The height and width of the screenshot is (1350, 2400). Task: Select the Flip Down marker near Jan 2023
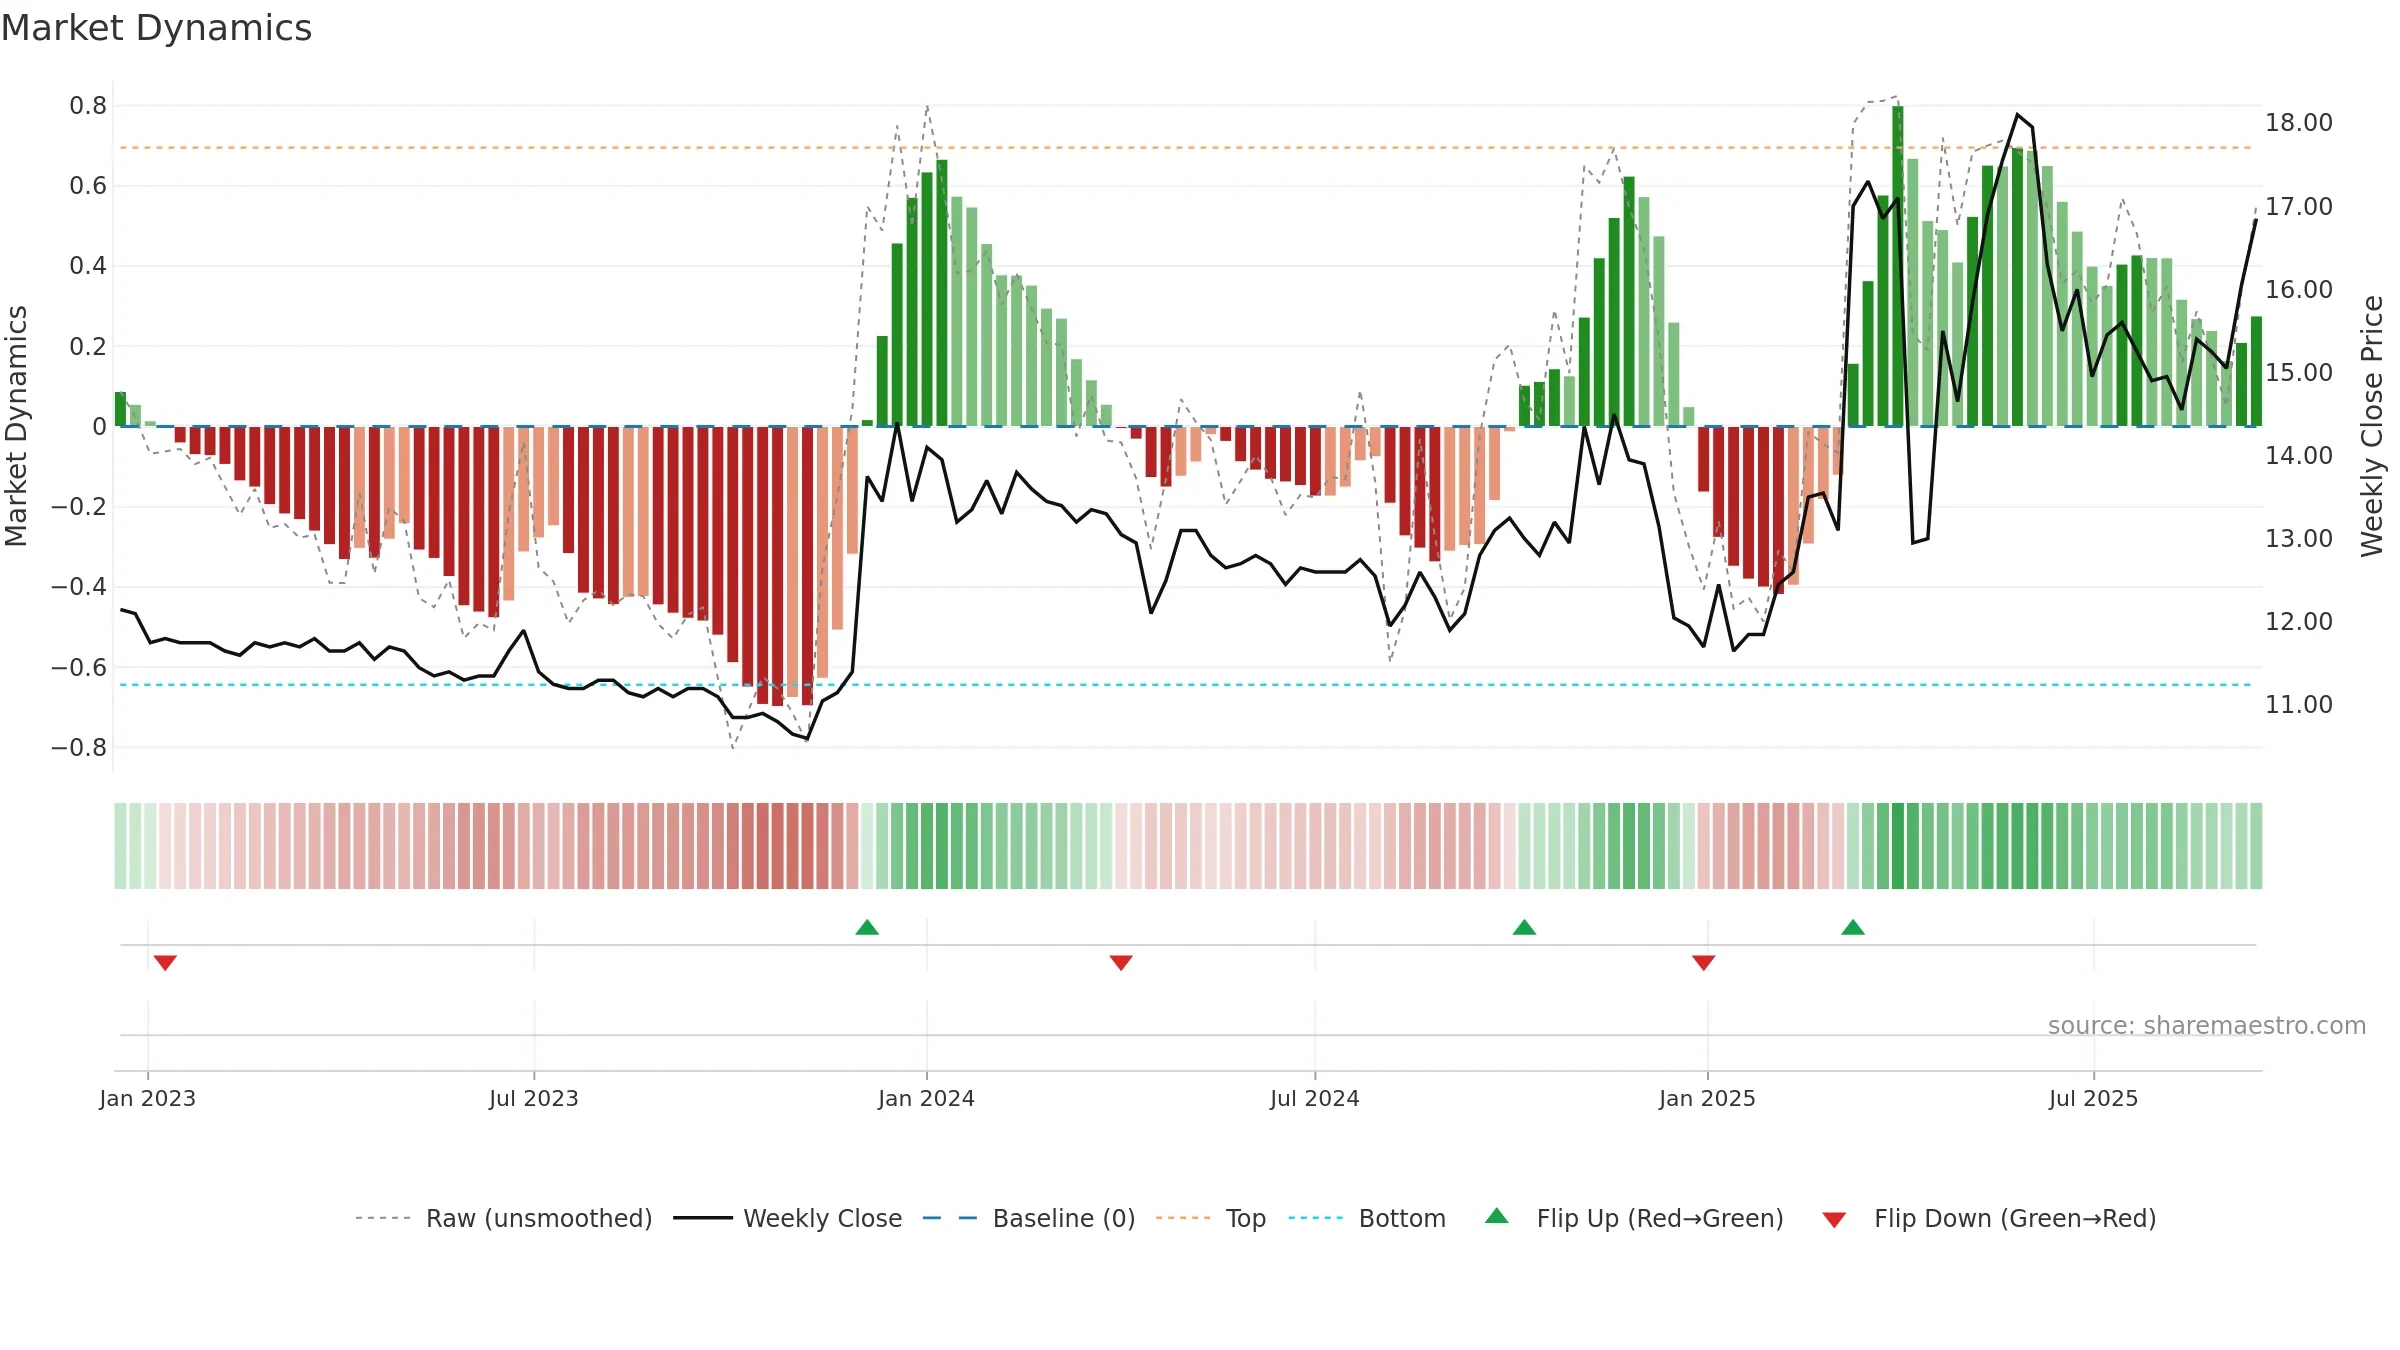pyautogui.click(x=165, y=962)
